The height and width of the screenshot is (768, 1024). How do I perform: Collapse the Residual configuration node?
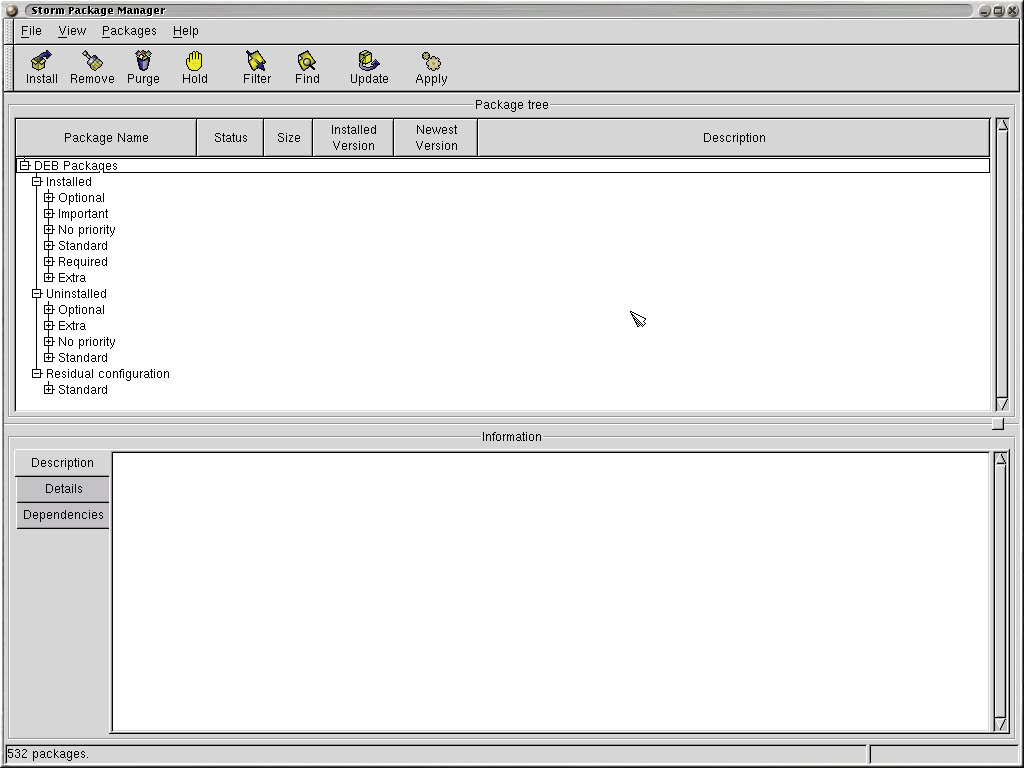[x=37, y=374]
